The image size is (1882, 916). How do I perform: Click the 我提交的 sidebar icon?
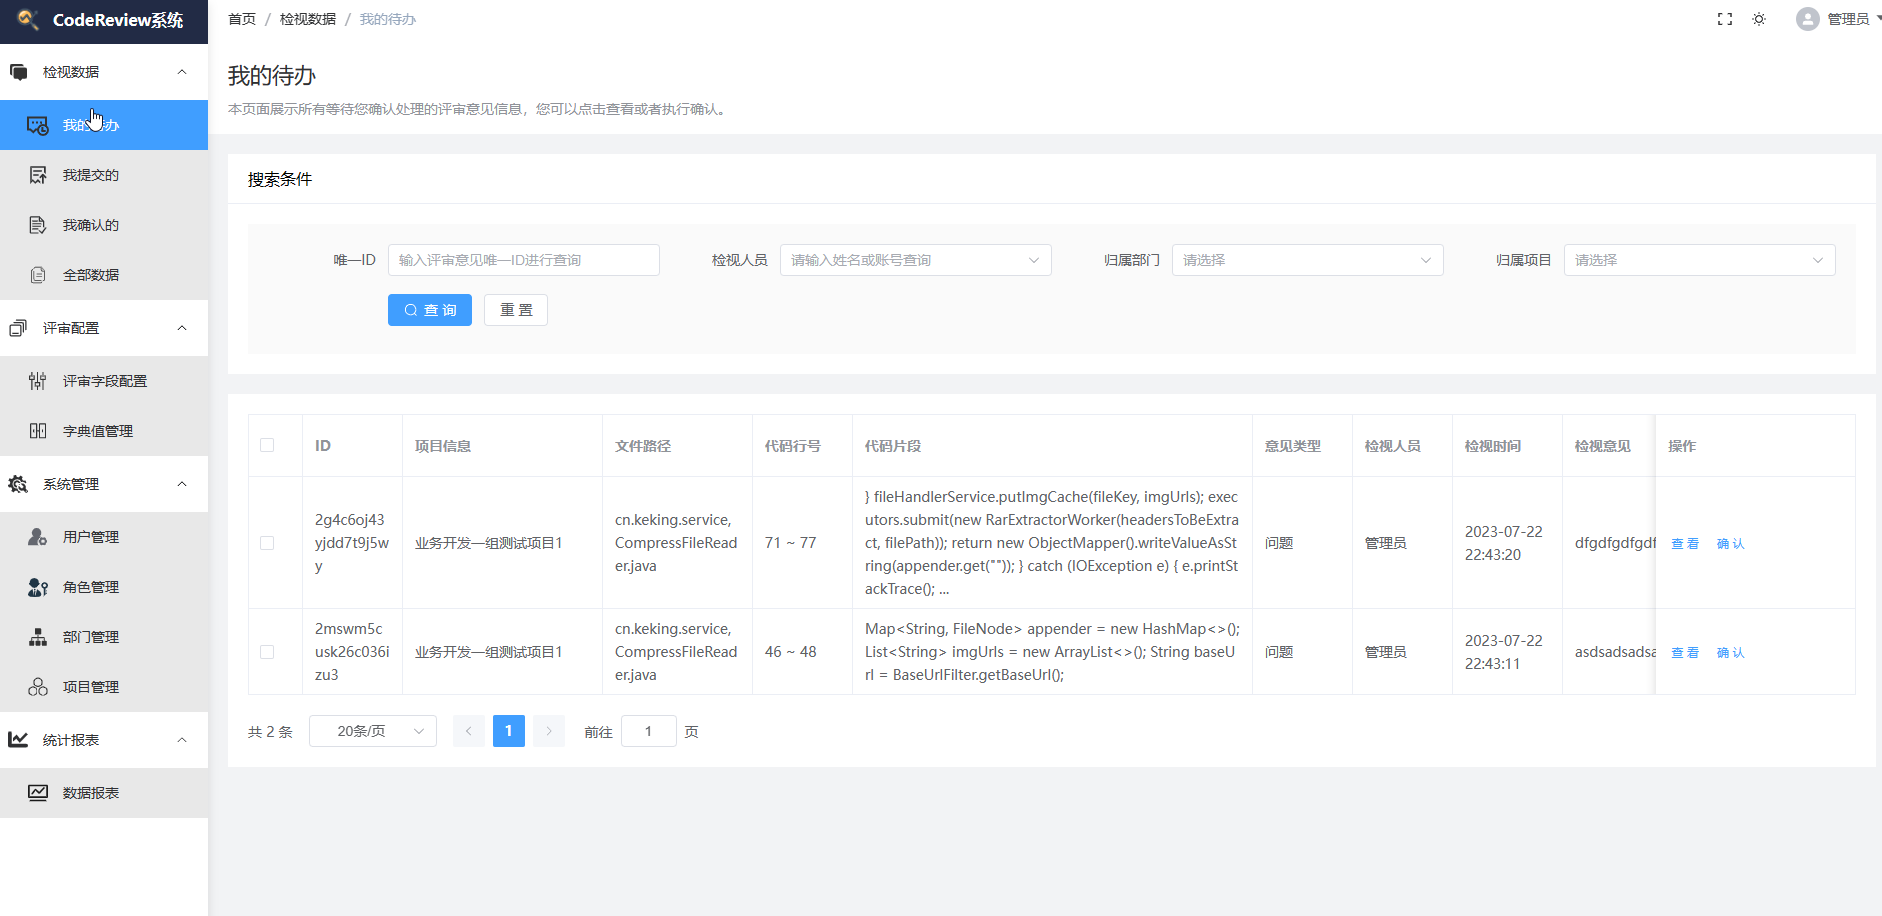point(38,175)
